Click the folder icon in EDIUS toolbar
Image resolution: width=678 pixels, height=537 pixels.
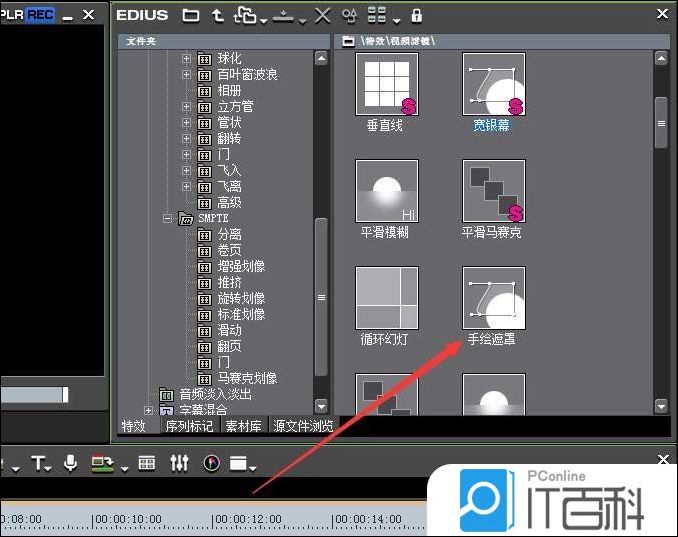point(191,15)
